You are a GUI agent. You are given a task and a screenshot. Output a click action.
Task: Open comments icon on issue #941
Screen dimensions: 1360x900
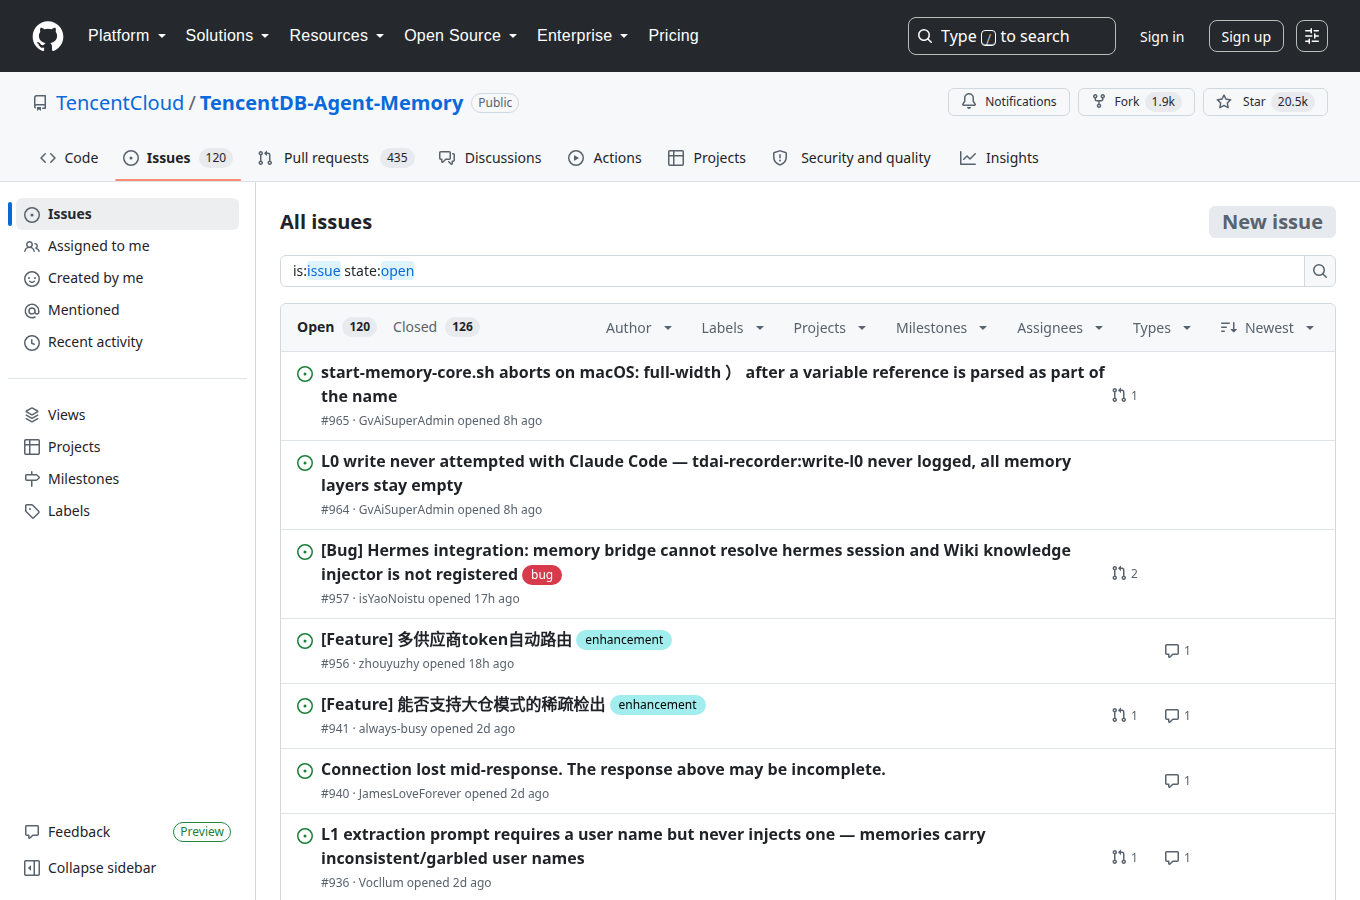(1177, 715)
